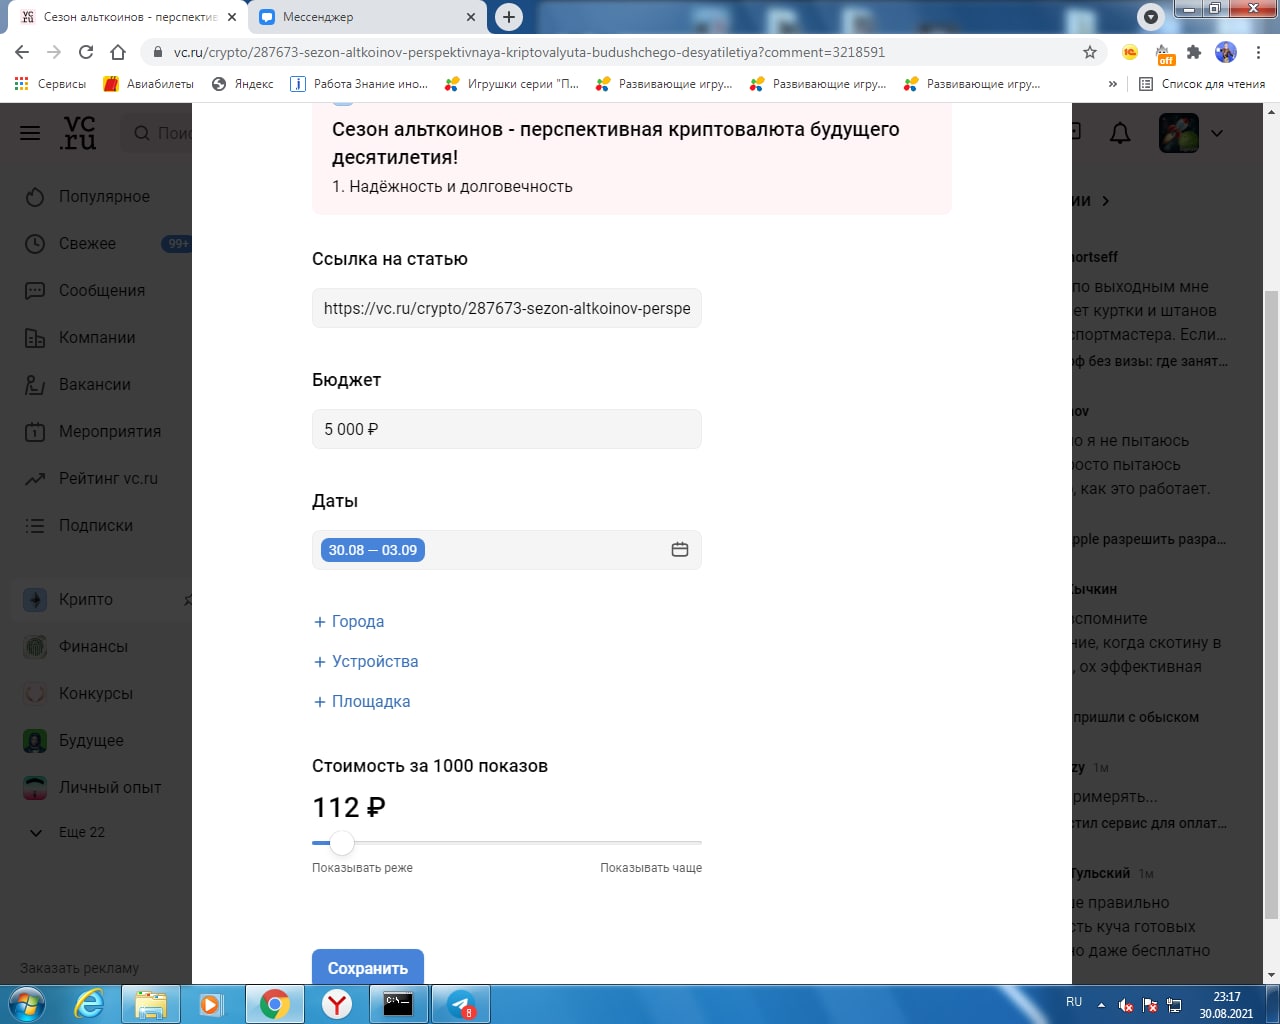Show more bookmarks chevron

click(x=1113, y=84)
